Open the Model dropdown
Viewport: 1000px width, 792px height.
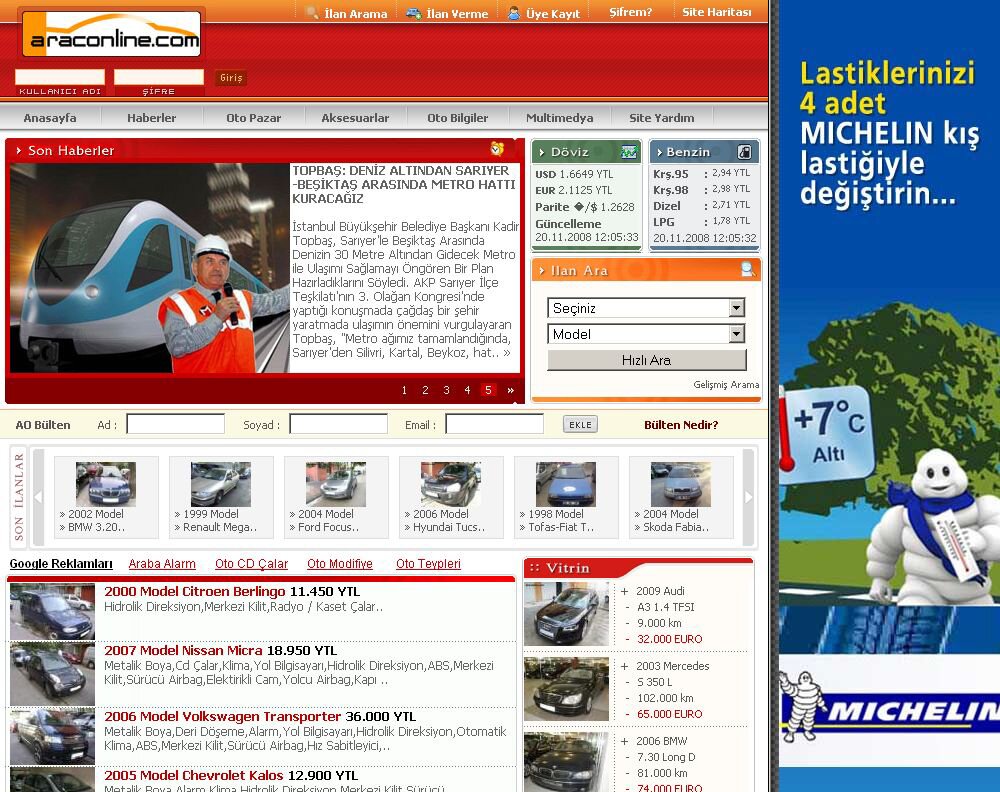(646, 334)
